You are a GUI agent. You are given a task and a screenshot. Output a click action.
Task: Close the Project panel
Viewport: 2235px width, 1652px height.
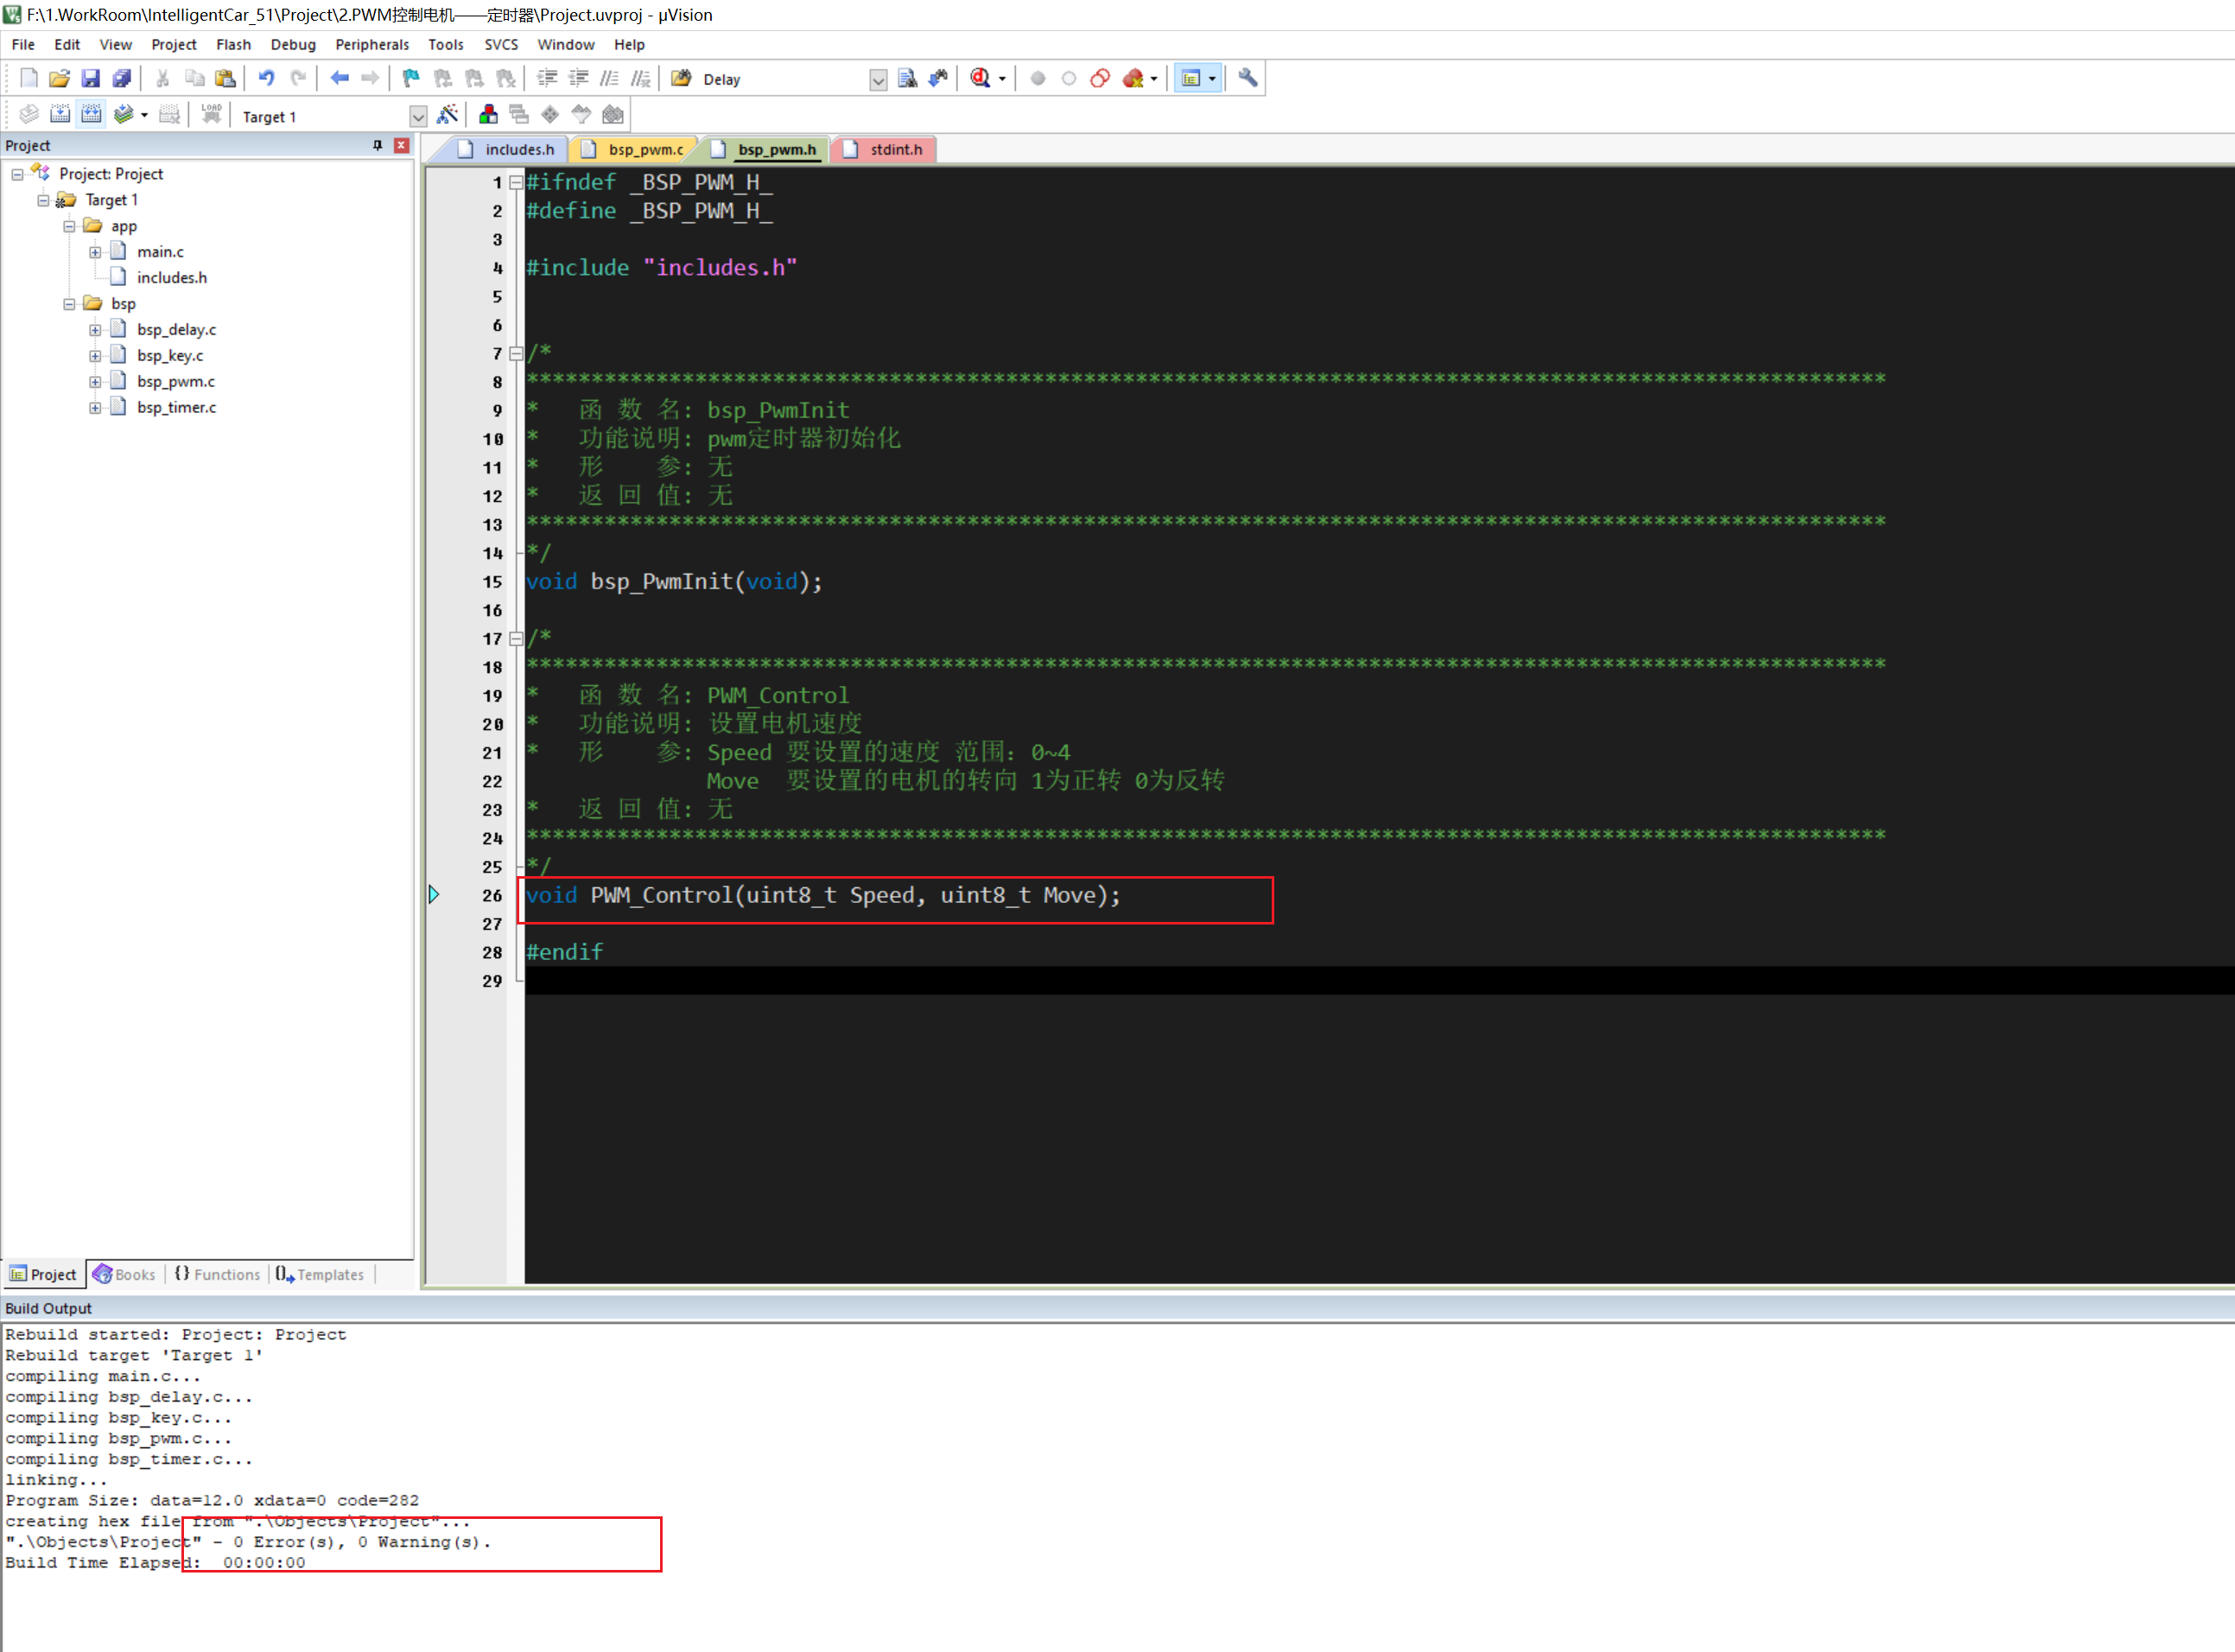click(402, 146)
